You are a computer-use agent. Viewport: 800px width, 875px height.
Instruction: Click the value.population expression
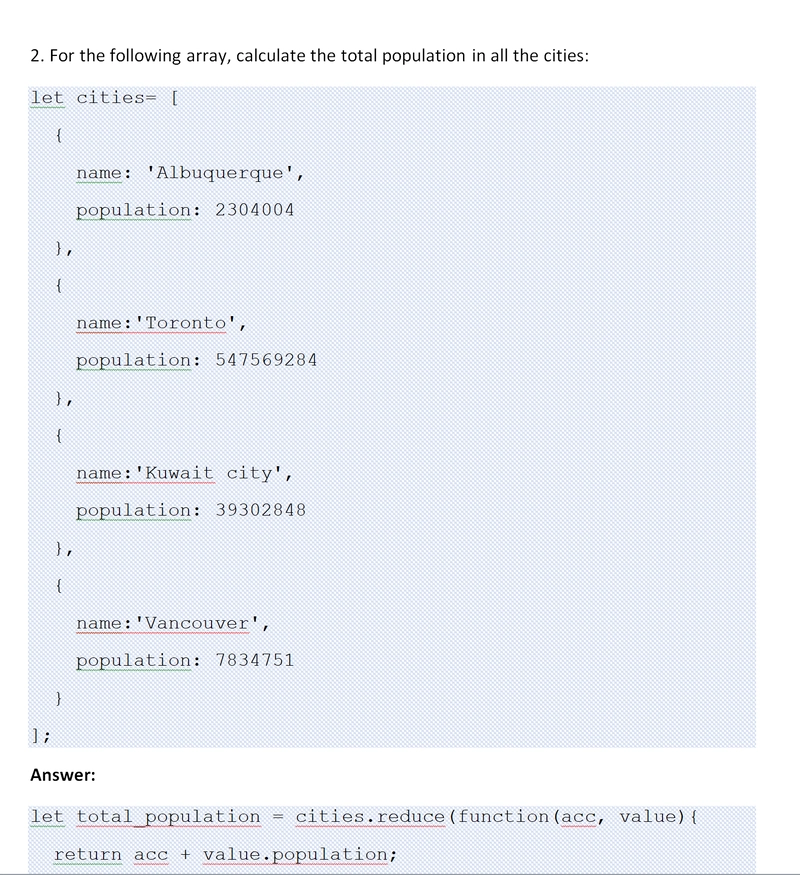point(295,855)
